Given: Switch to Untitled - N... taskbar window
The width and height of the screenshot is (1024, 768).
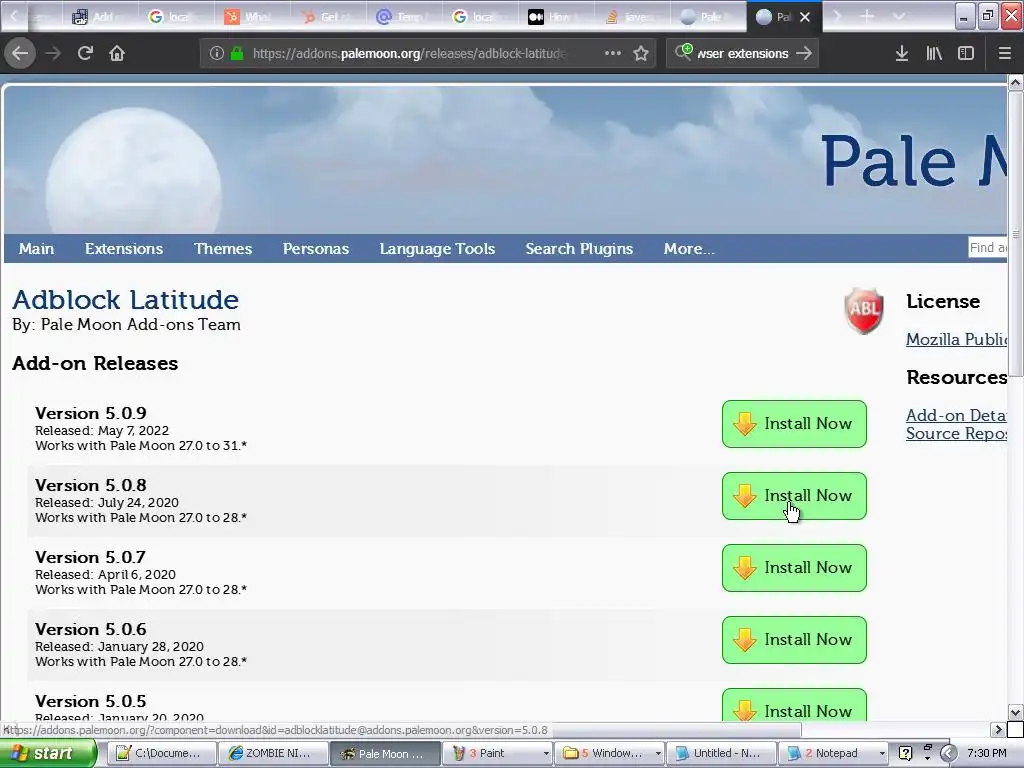Looking at the screenshot, I should (x=721, y=754).
